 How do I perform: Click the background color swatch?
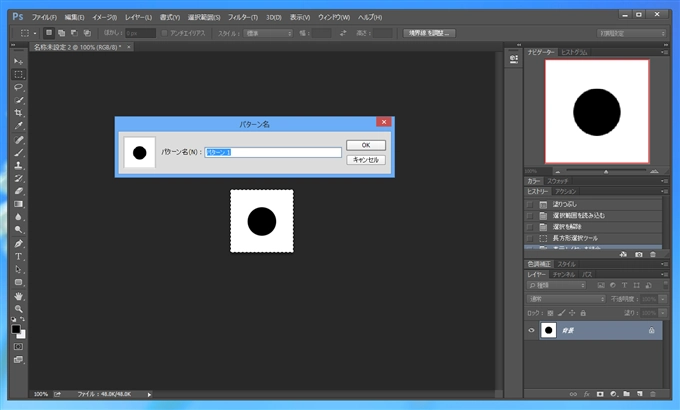[22, 335]
